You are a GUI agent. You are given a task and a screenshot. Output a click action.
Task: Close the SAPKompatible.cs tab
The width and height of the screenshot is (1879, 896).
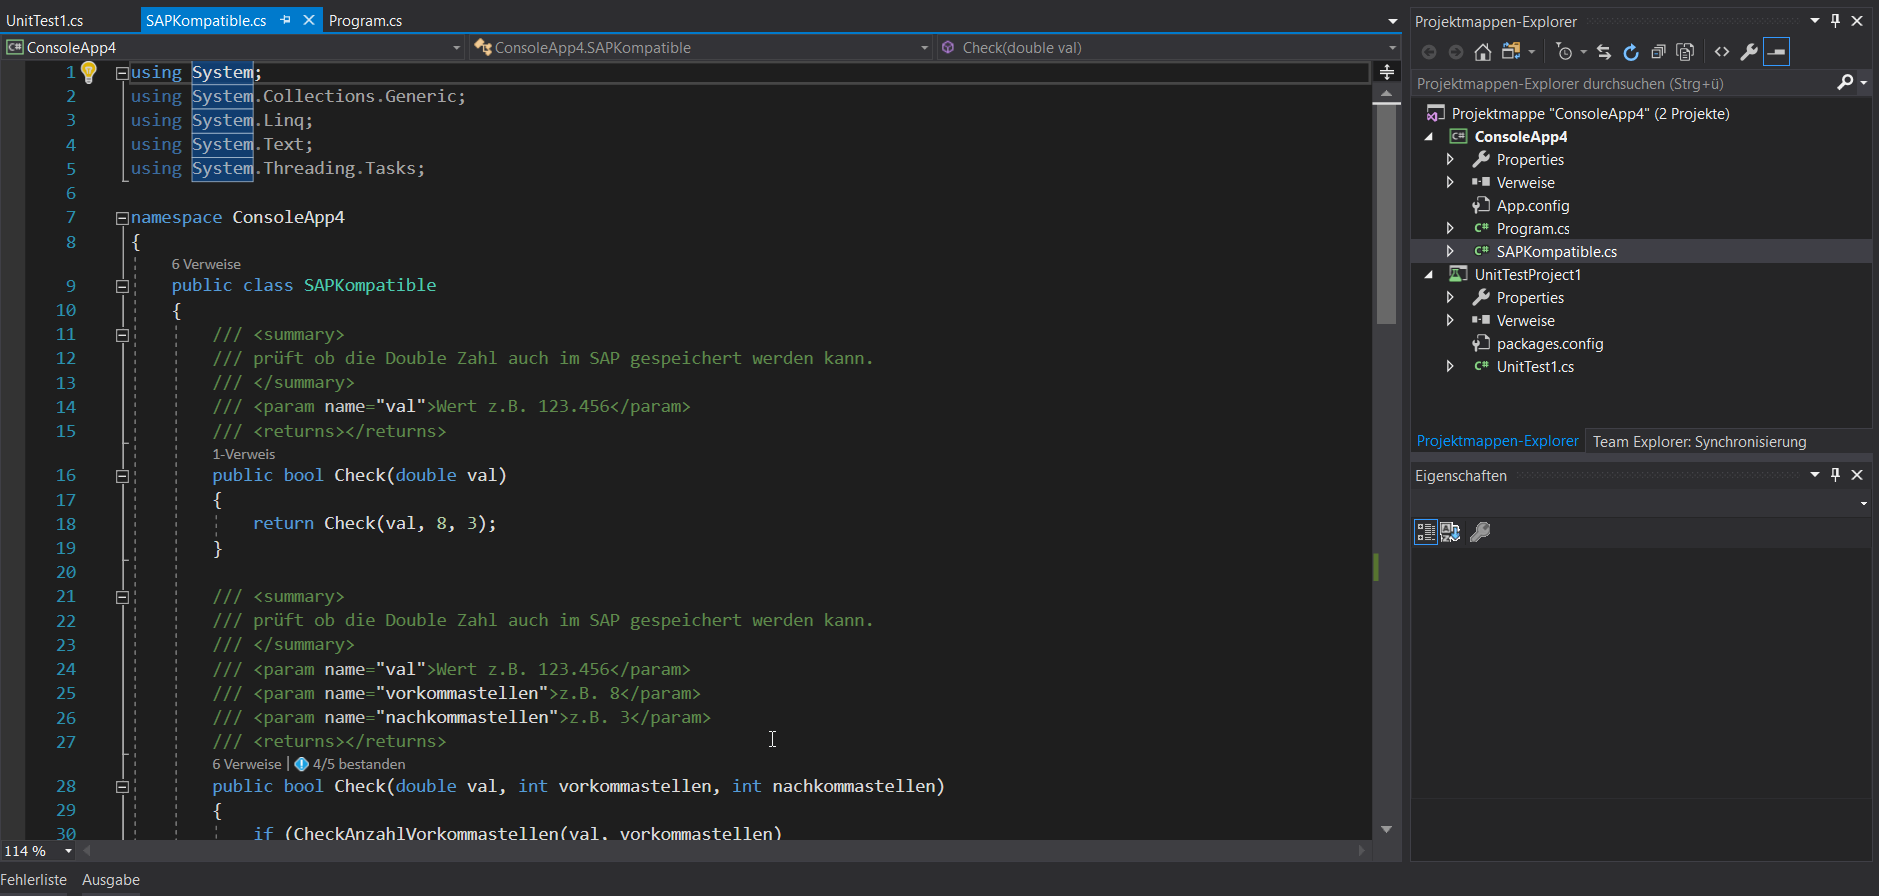tap(309, 20)
